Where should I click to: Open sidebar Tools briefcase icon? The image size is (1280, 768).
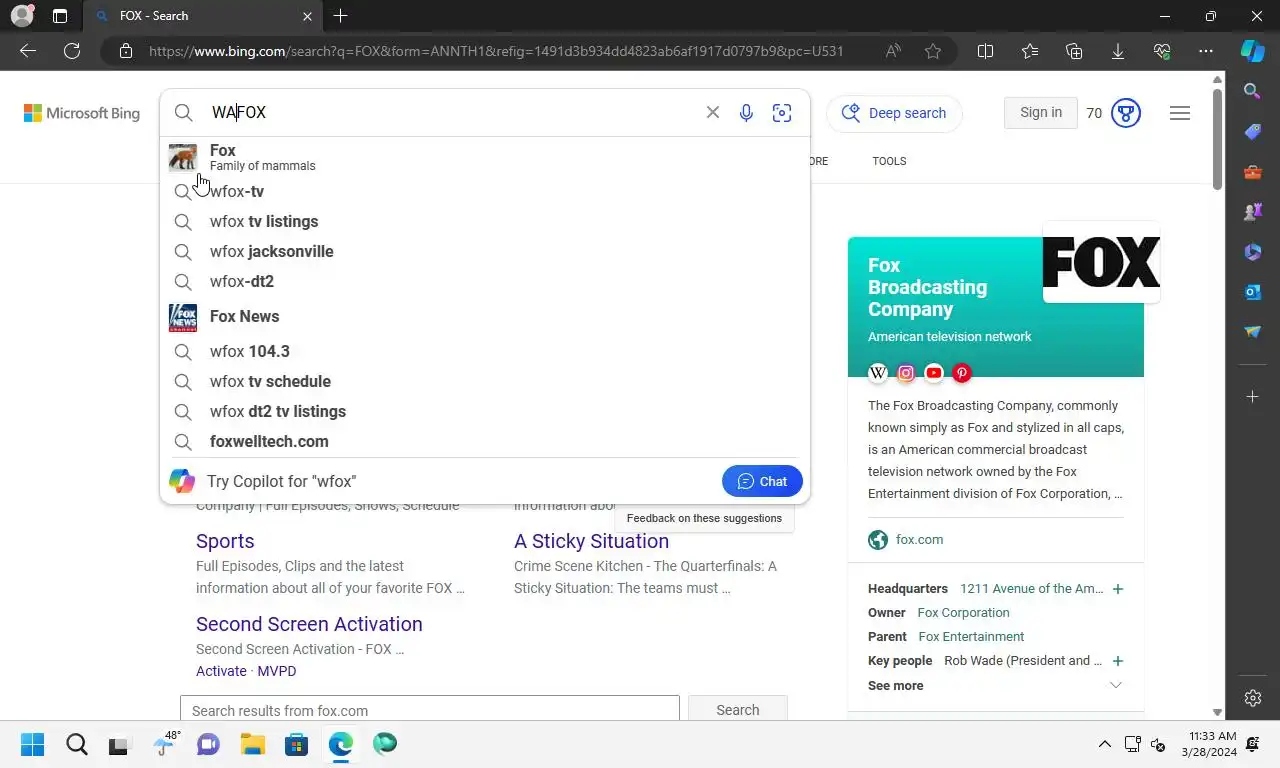tap(1252, 172)
